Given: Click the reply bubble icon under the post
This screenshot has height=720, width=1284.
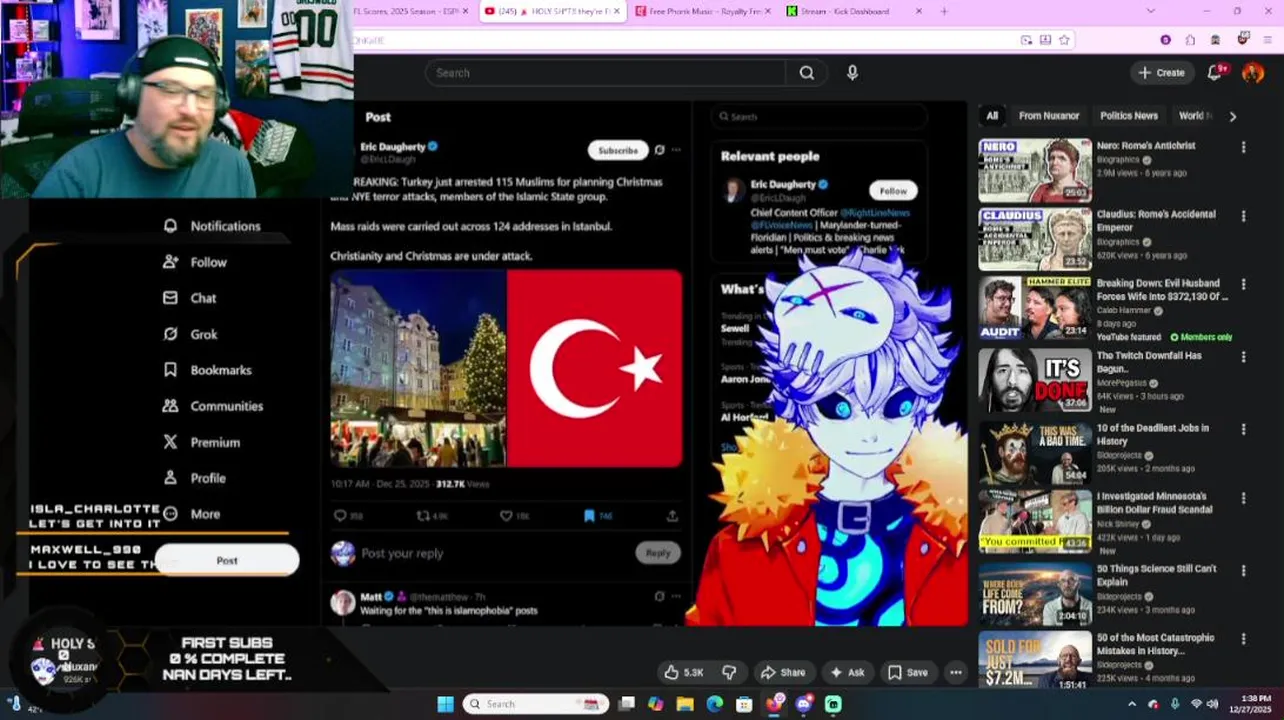Looking at the screenshot, I should point(340,516).
